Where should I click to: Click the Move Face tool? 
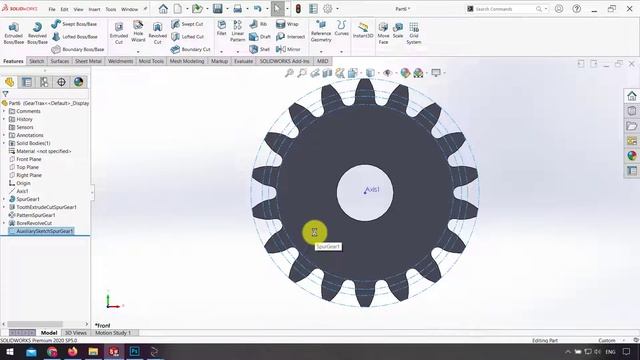pyautogui.click(x=383, y=33)
